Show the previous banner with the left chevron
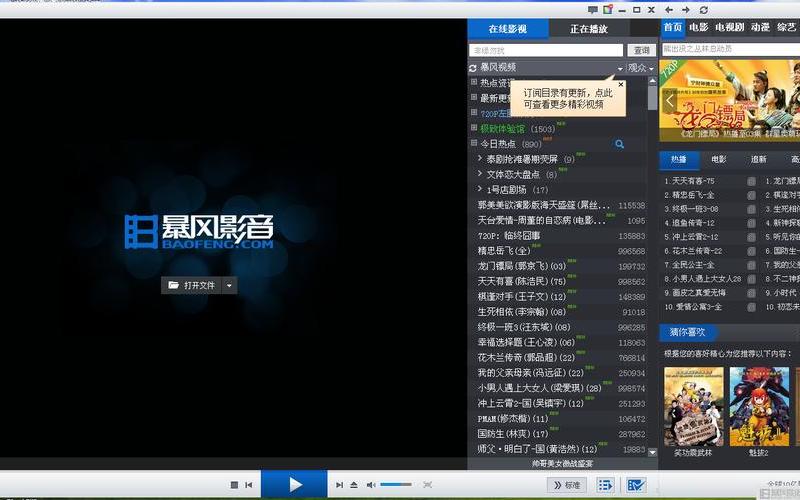 coord(670,101)
